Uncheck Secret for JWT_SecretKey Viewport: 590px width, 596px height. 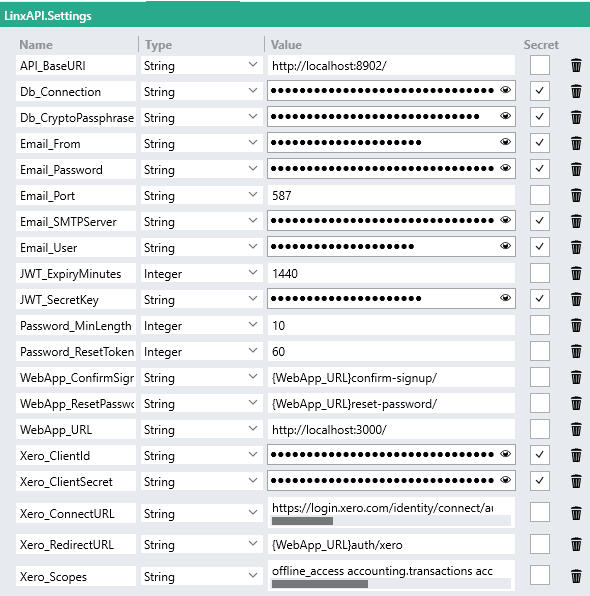coord(539,299)
